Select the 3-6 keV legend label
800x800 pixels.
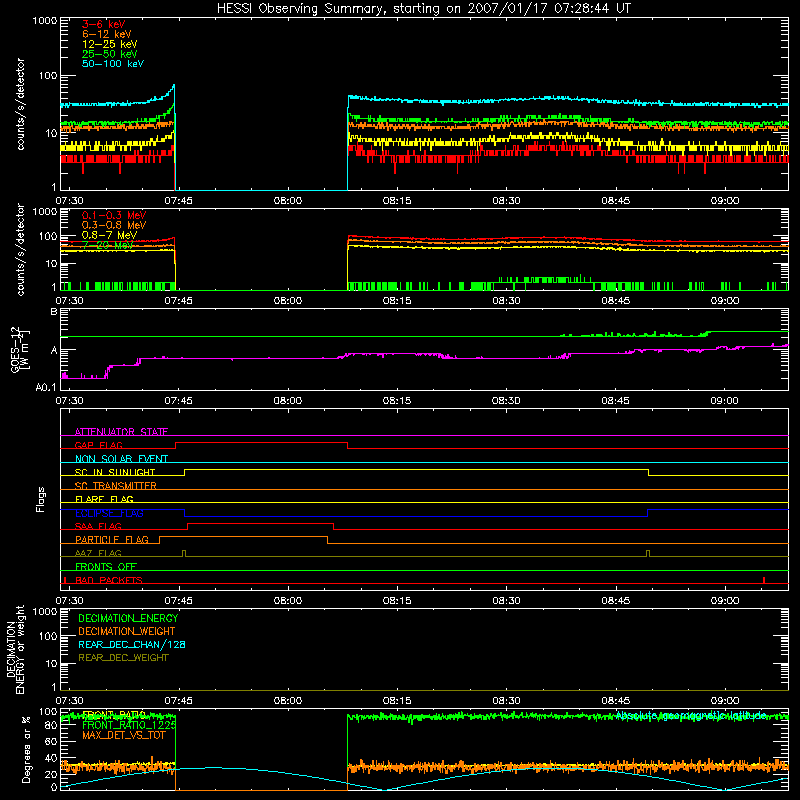104,24
